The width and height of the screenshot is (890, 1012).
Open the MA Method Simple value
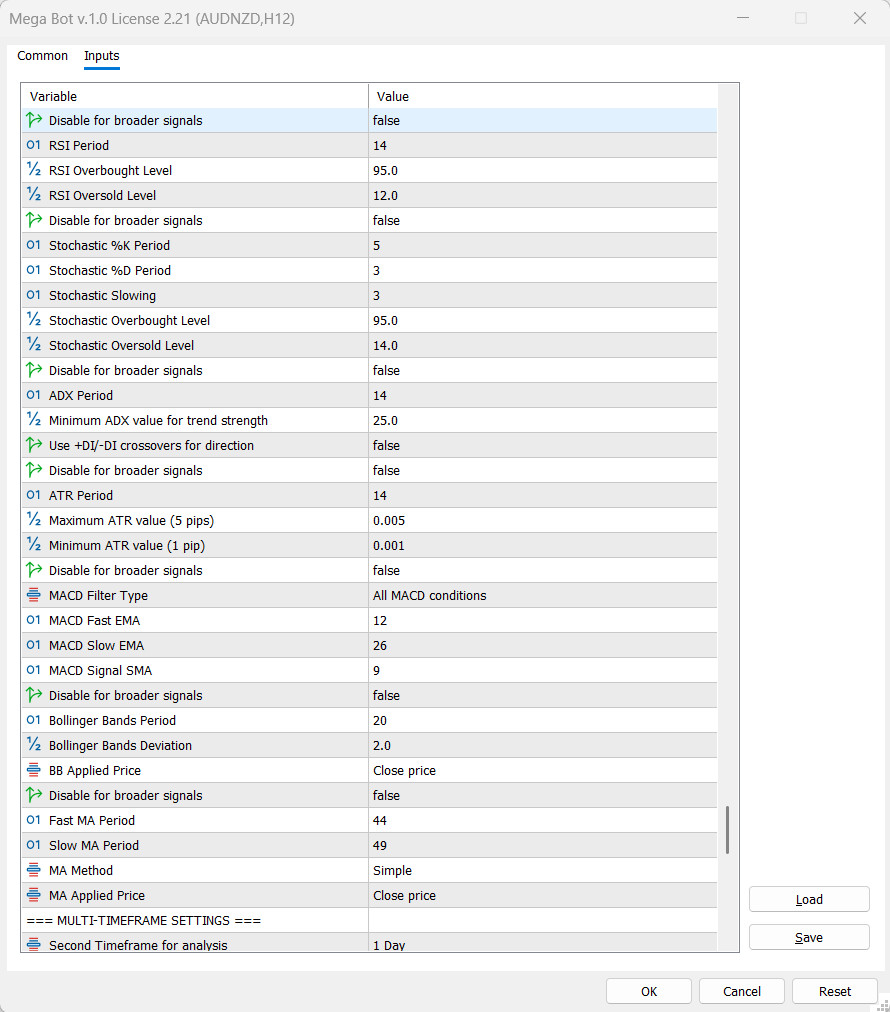click(543, 871)
